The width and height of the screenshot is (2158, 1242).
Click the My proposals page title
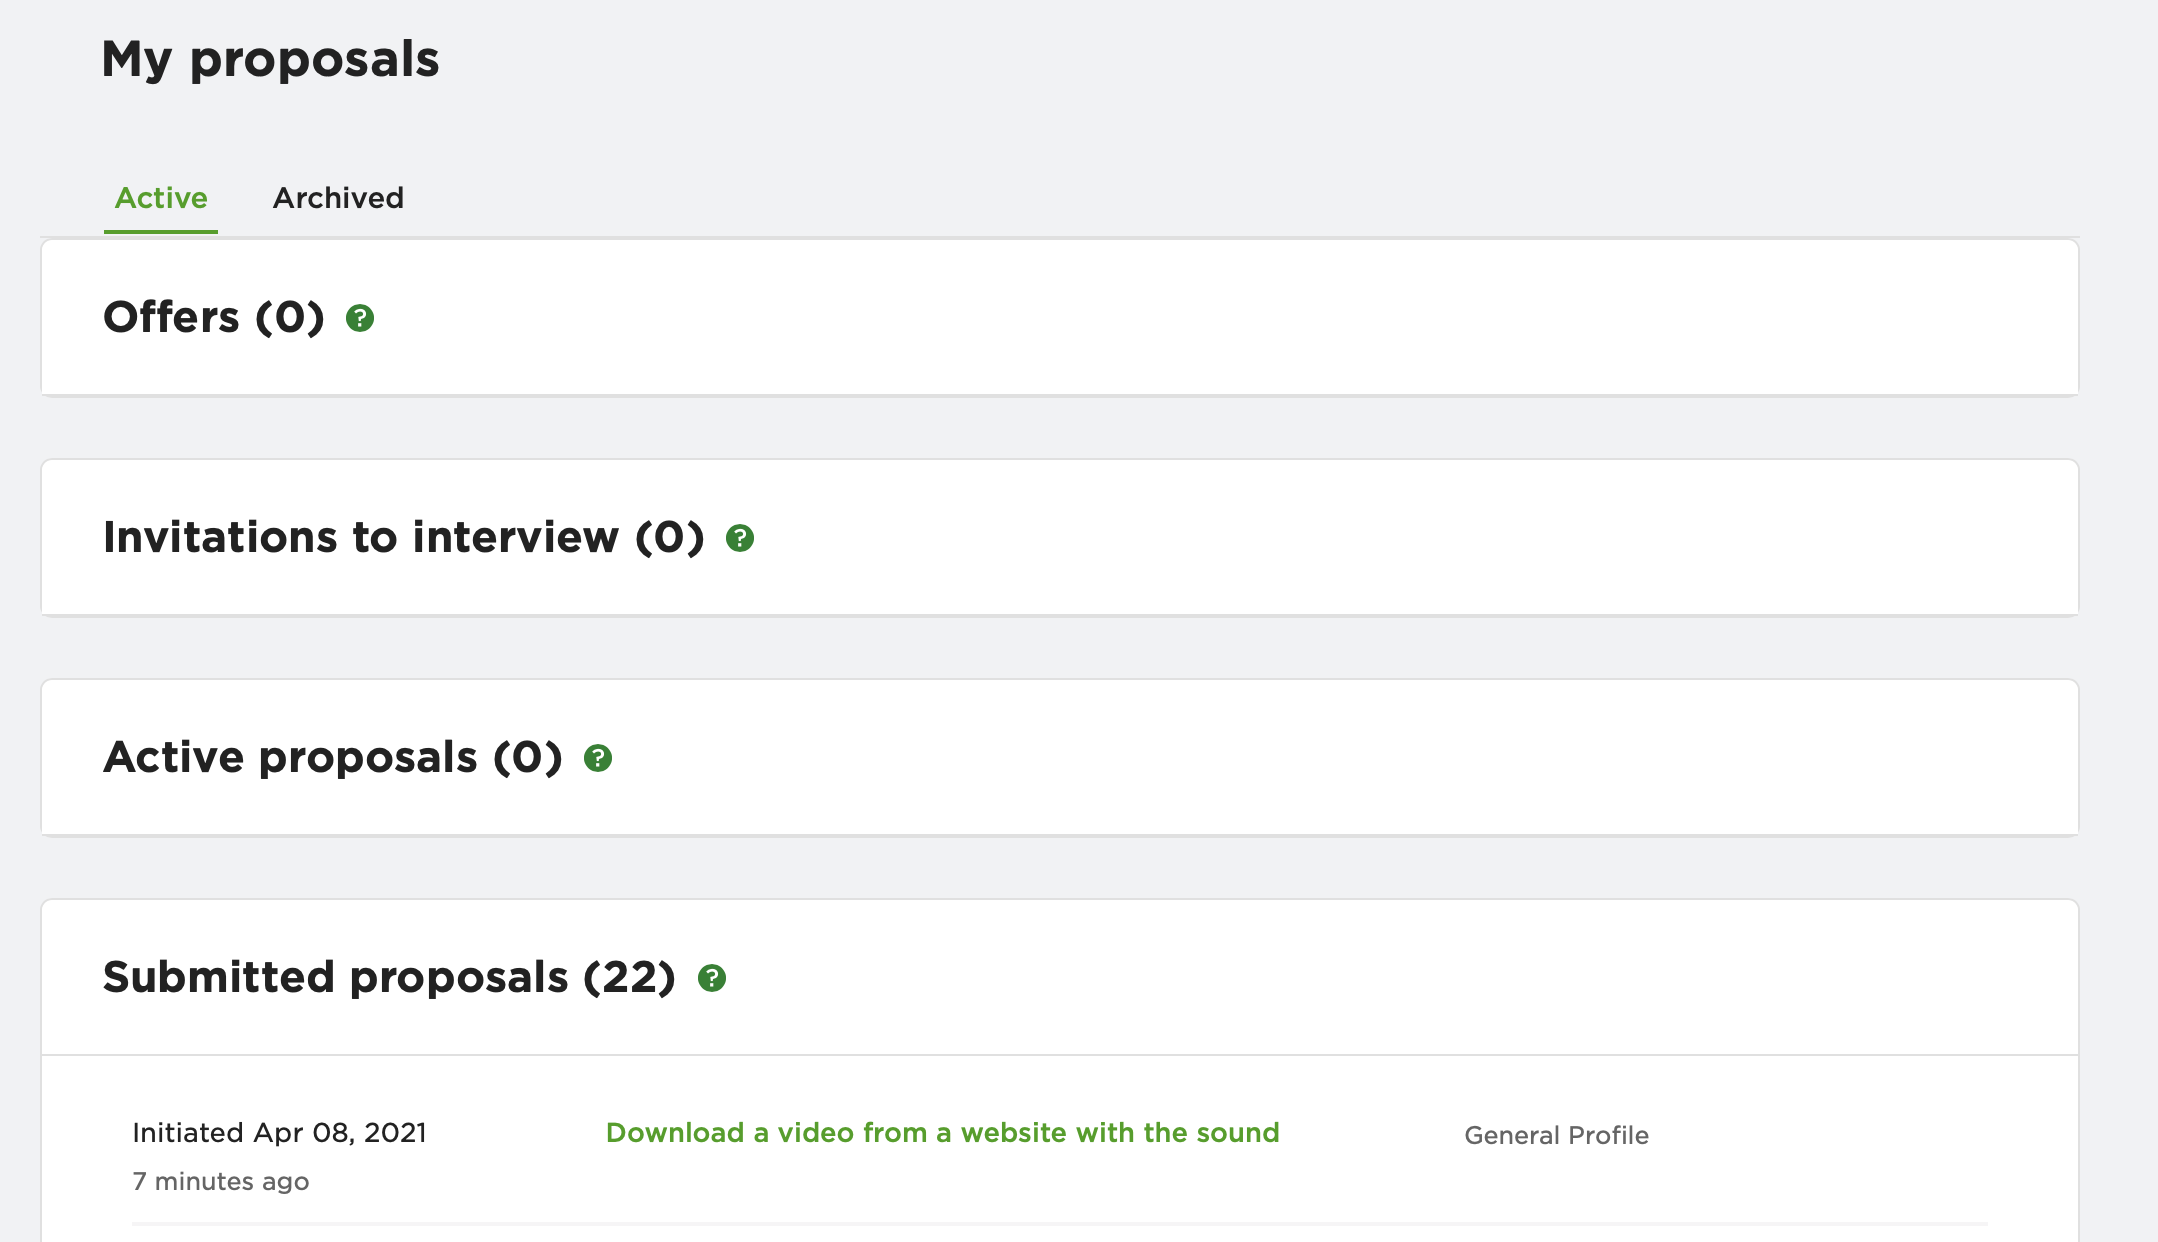[x=271, y=59]
